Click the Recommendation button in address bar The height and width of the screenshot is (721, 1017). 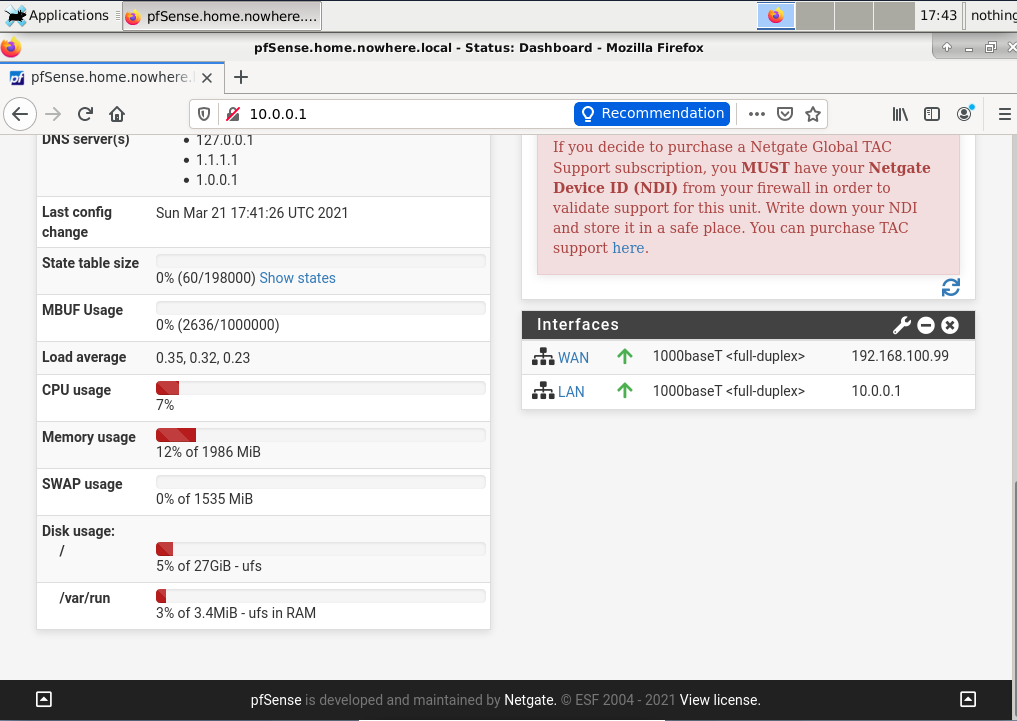click(x=652, y=113)
